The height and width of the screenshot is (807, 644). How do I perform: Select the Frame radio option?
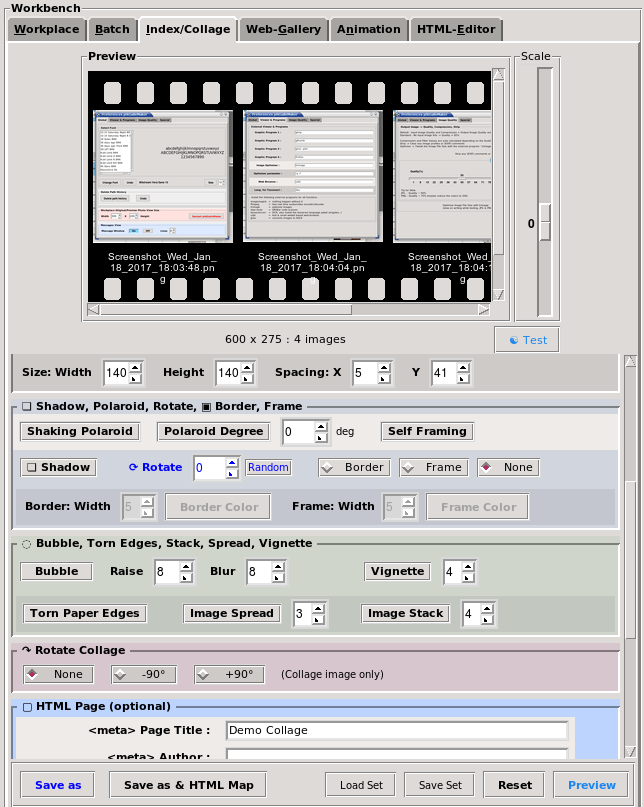(x=434, y=467)
